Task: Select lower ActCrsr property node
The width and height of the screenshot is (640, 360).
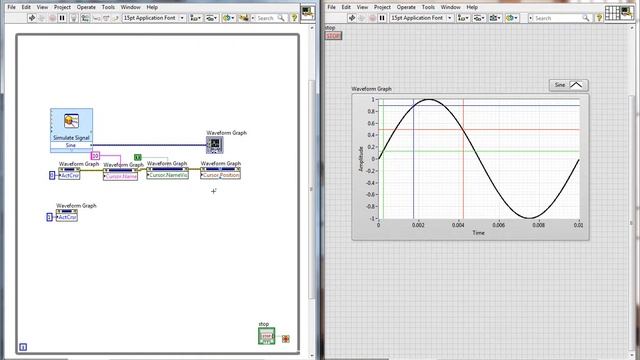Action: pos(67,215)
